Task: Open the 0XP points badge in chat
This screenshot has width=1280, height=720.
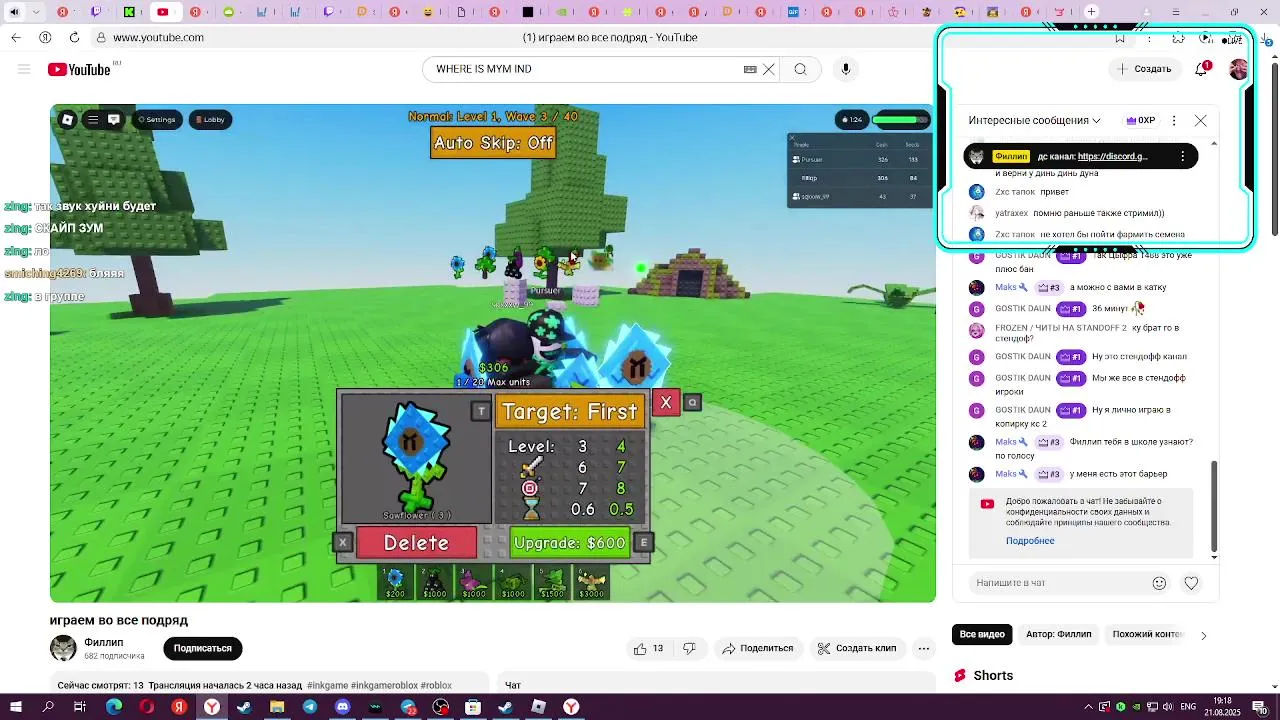Action: pyautogui.click(x=1140, y=120)
